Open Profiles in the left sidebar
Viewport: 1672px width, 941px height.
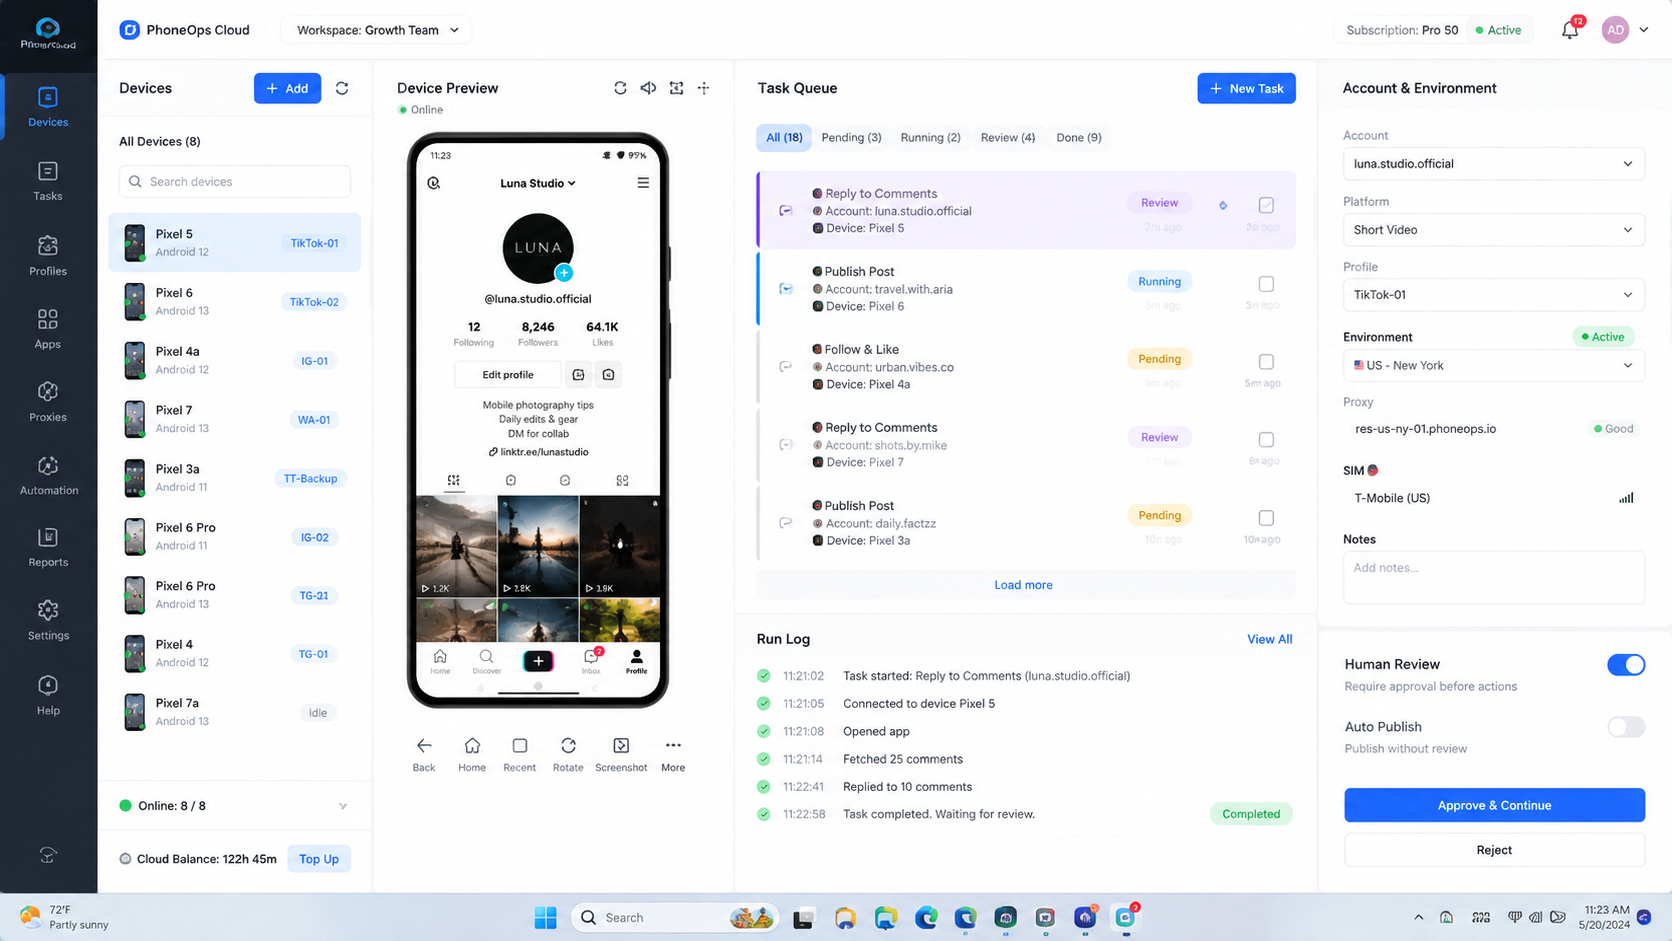pyautogui.click(x=48, y=256)
